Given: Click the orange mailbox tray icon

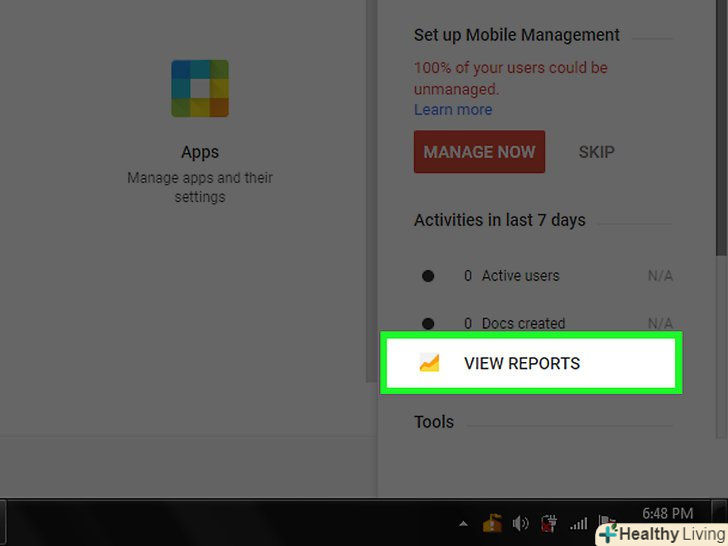Looking at the screenshot, I should (492, 523).
